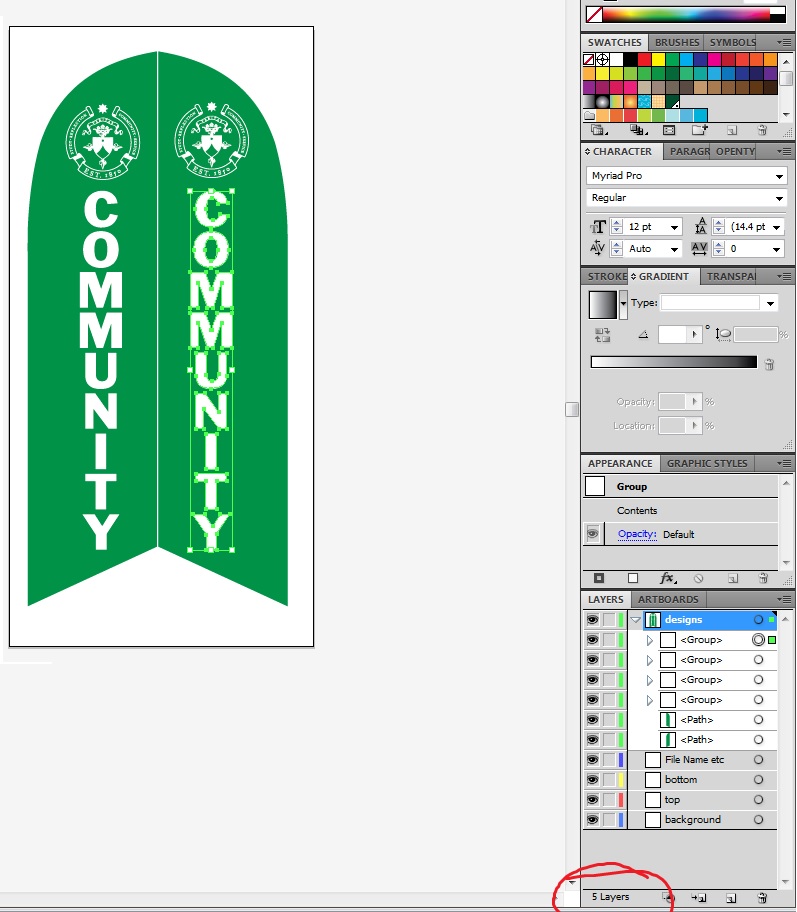Click New Swatch icon in Swatches panel
Screen dimensions: 797x912
(x=732, y=130)
